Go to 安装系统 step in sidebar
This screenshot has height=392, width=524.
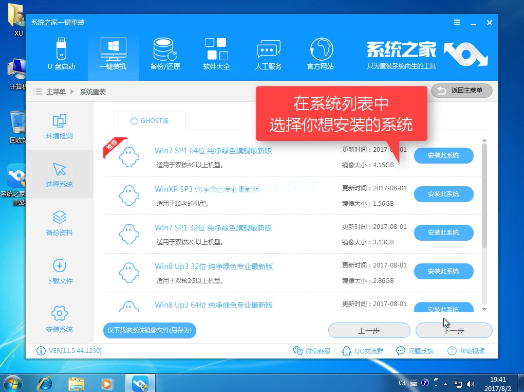point(59,319)
